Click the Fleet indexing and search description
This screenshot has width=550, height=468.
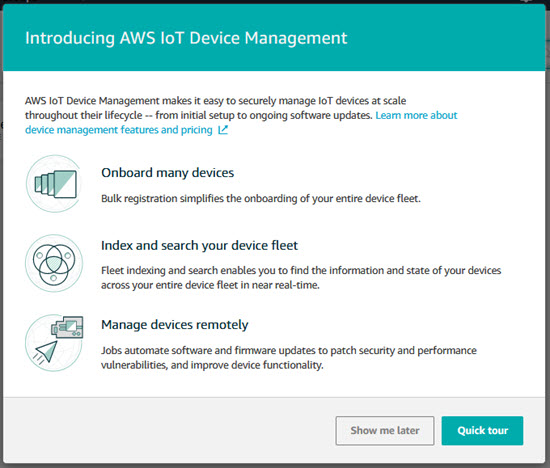coord(301,278)
